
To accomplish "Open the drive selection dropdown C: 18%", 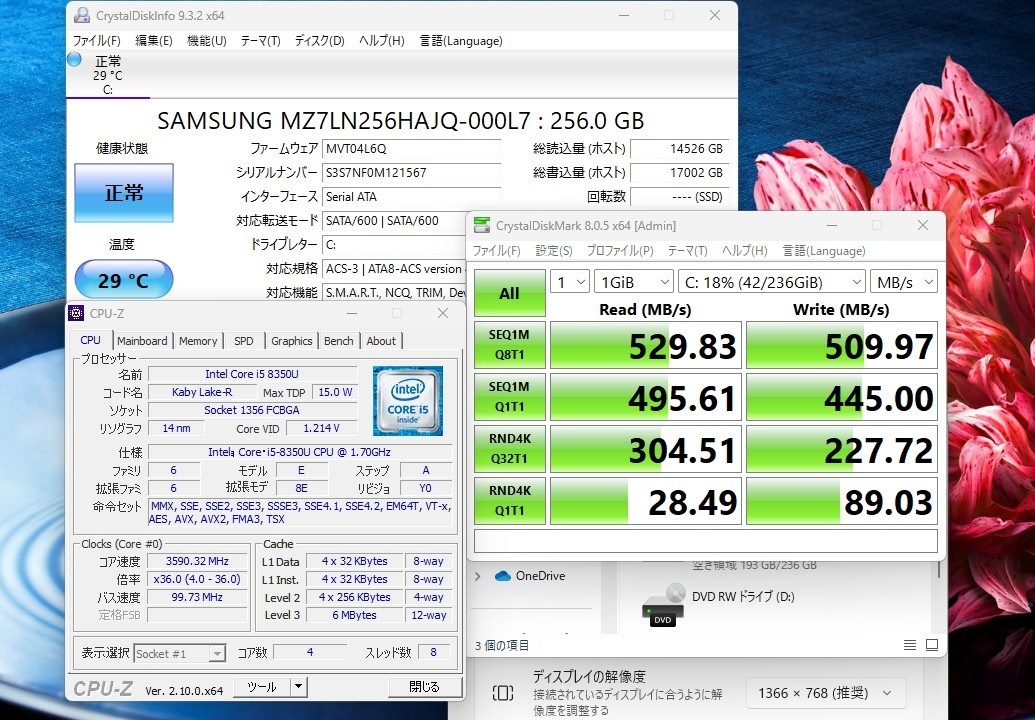I will click(x=772, y=282).
